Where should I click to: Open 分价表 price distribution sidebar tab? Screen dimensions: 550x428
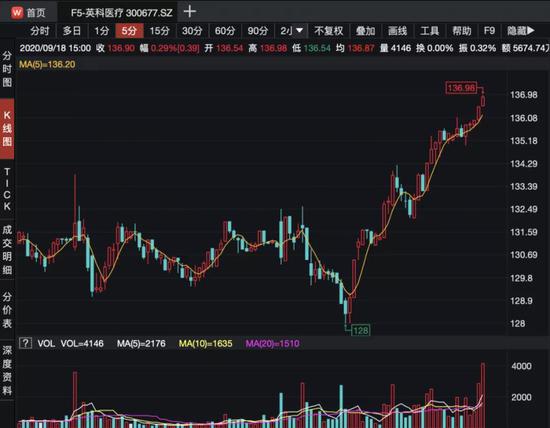click(7, 310)
